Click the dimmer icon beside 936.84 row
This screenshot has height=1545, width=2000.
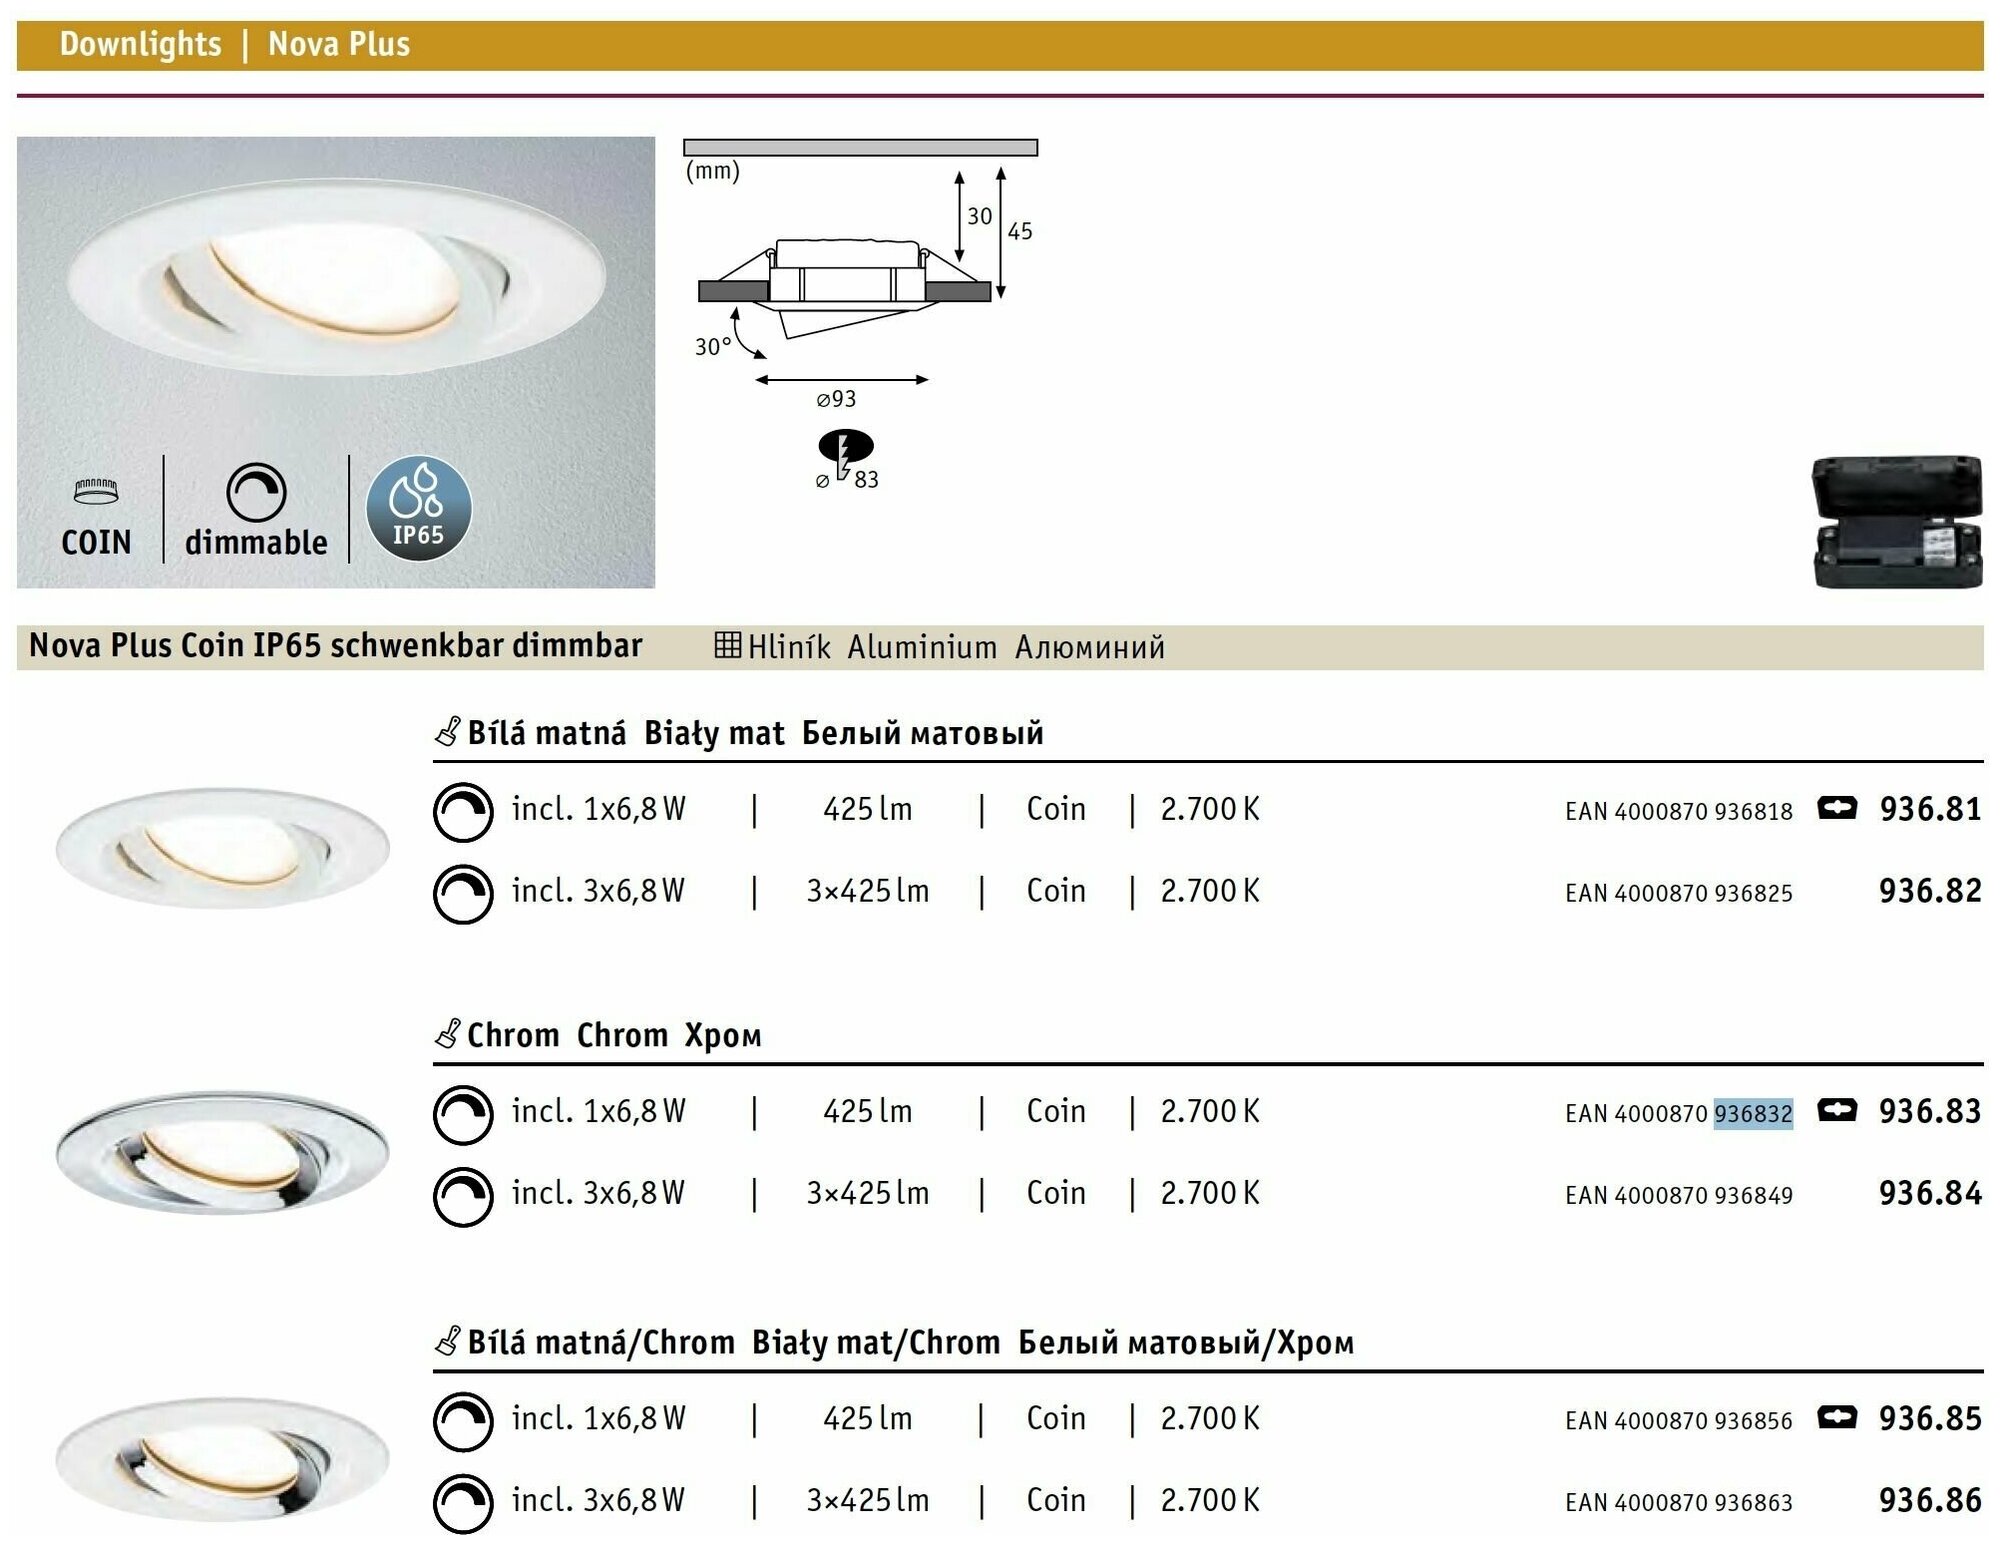tap(463, 1195)
